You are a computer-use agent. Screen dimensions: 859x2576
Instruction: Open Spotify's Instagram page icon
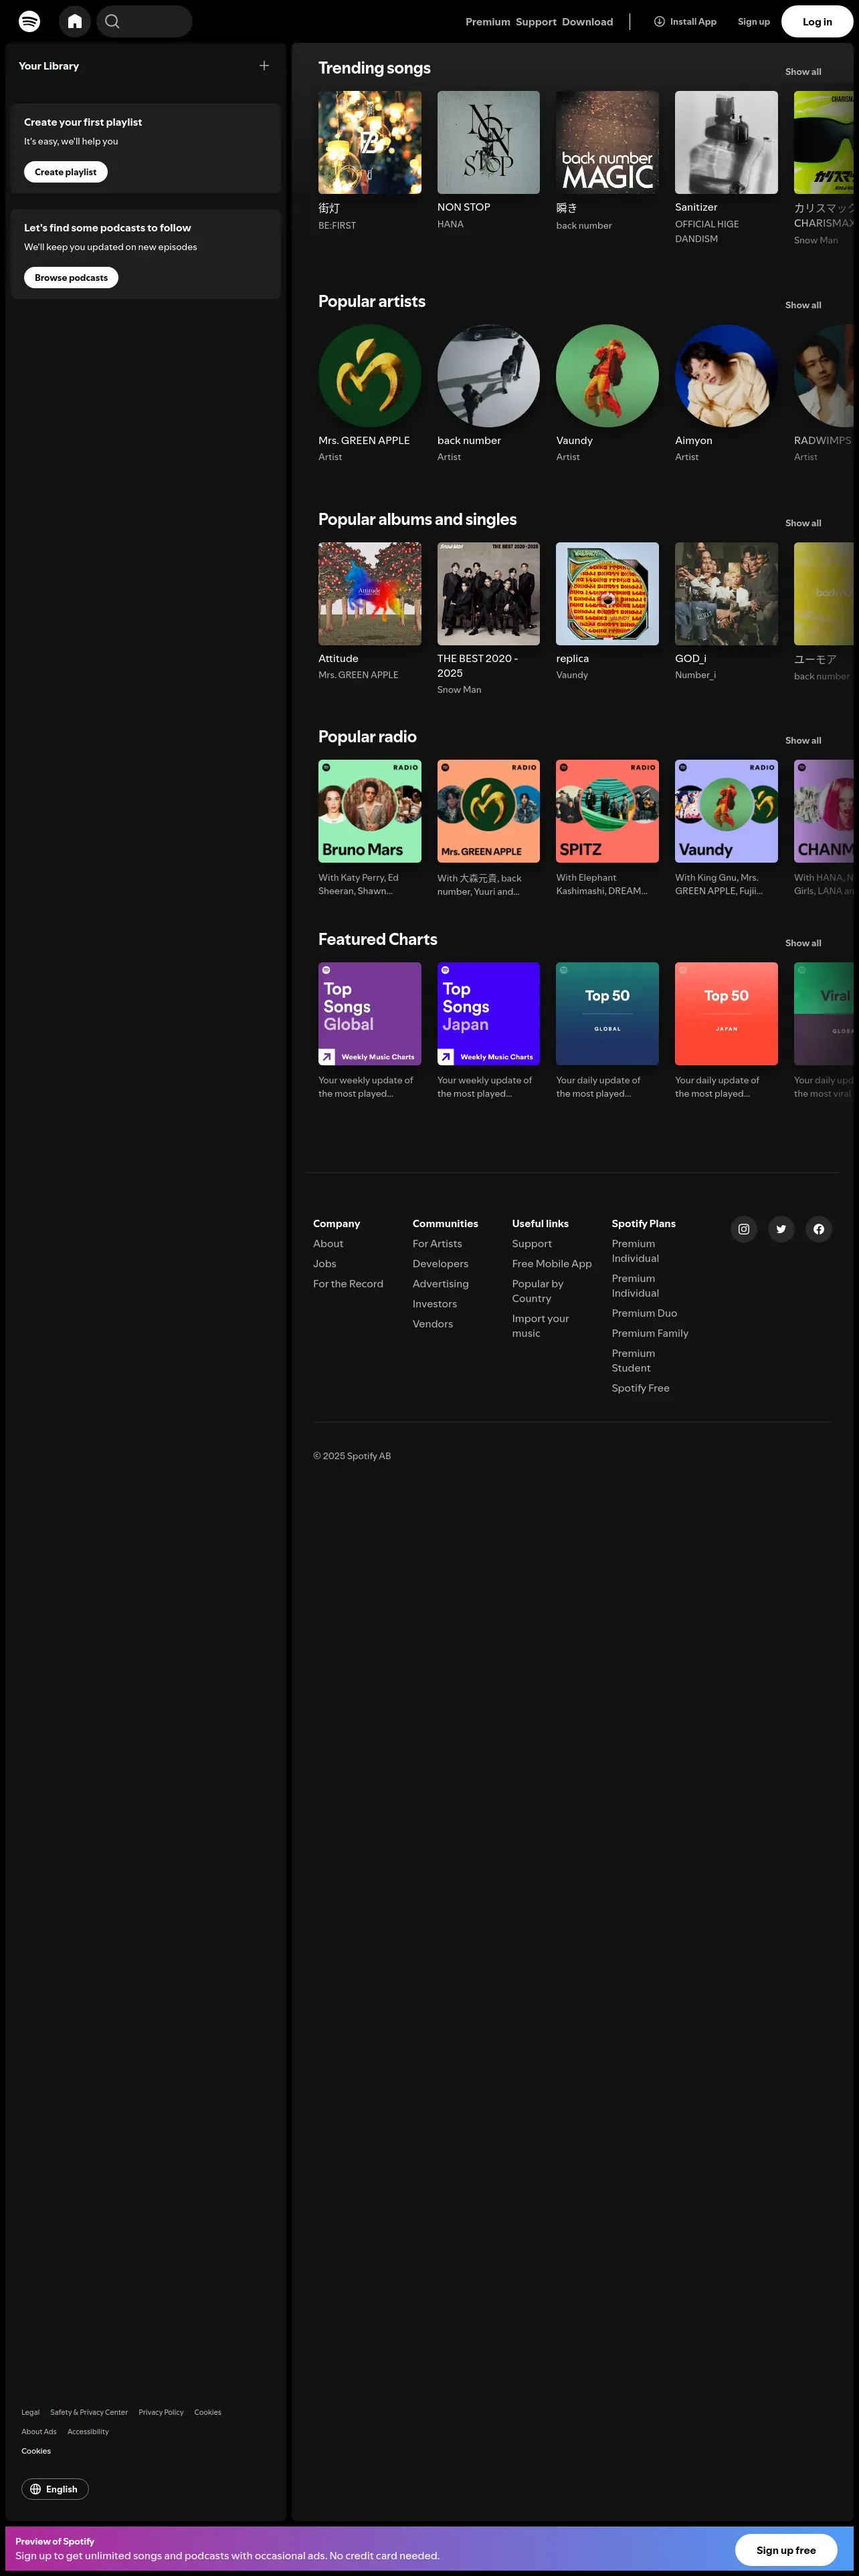point(744,1229)
